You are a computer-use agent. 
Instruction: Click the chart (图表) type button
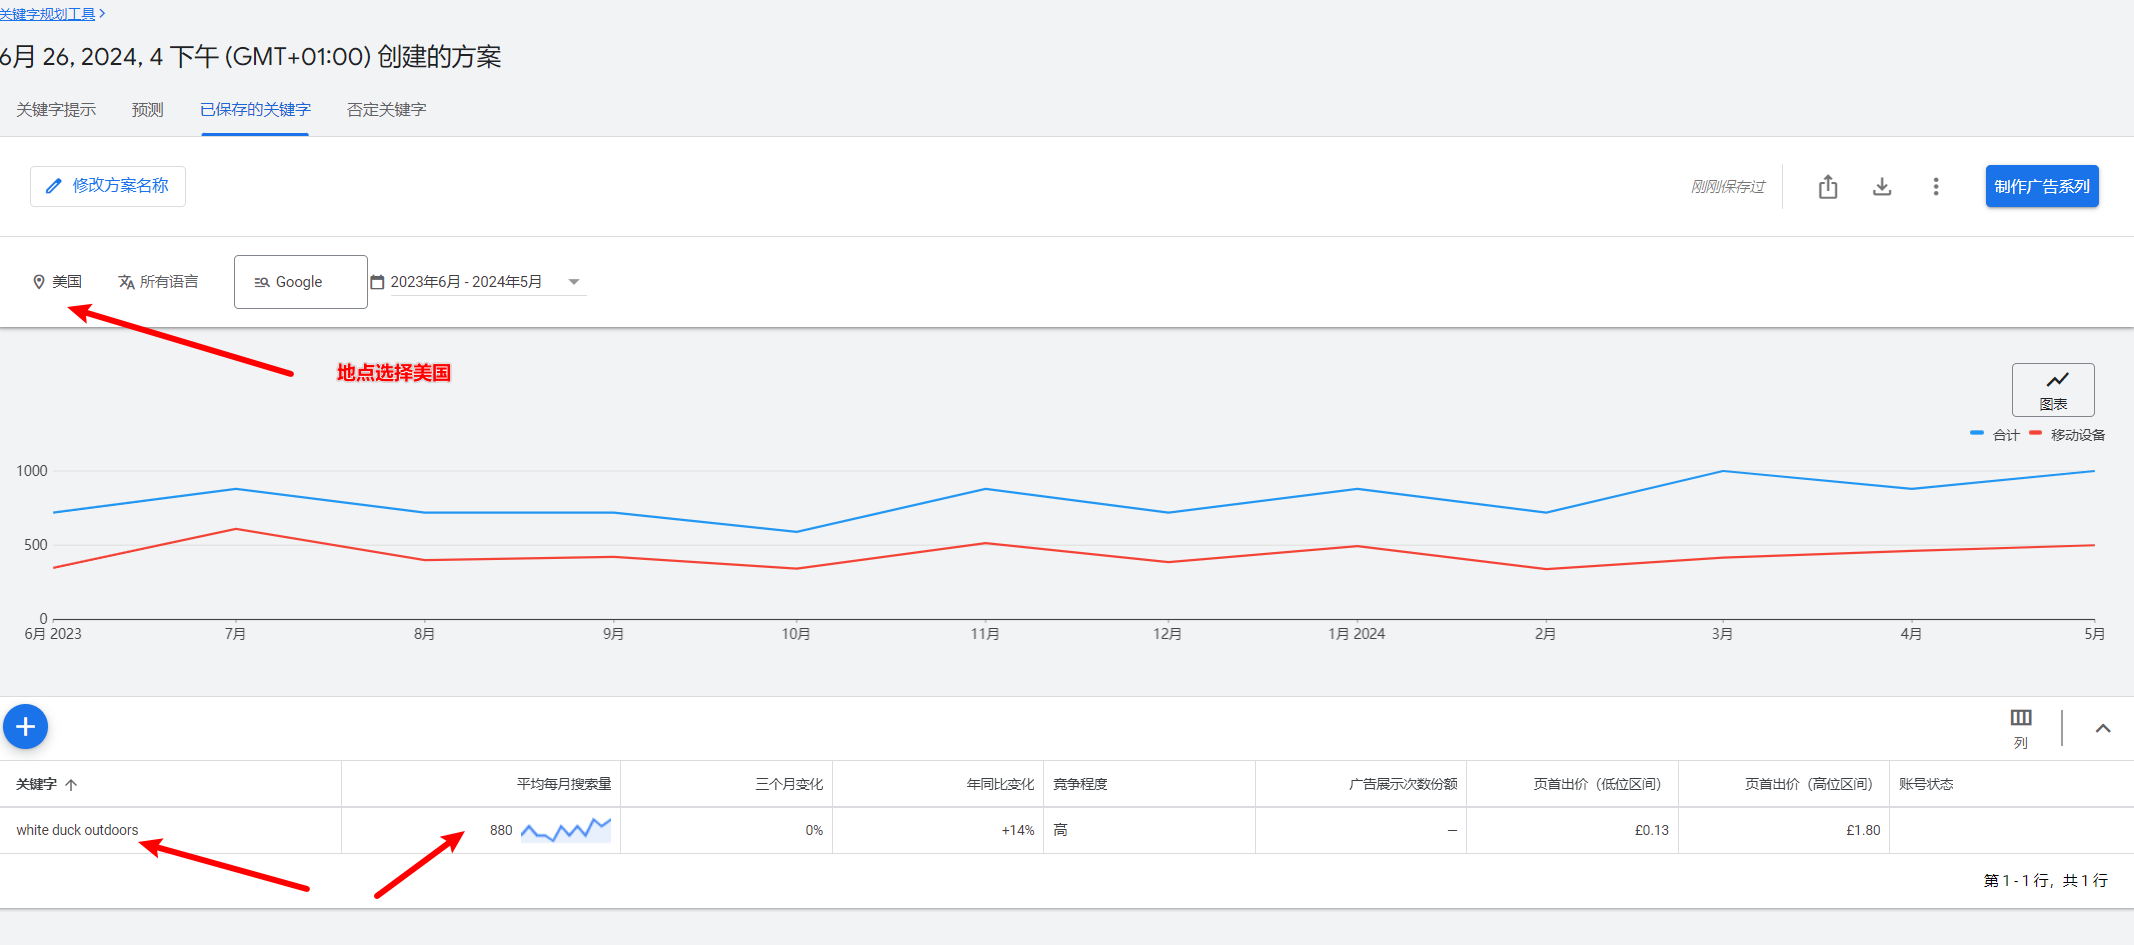(2052, 390)
